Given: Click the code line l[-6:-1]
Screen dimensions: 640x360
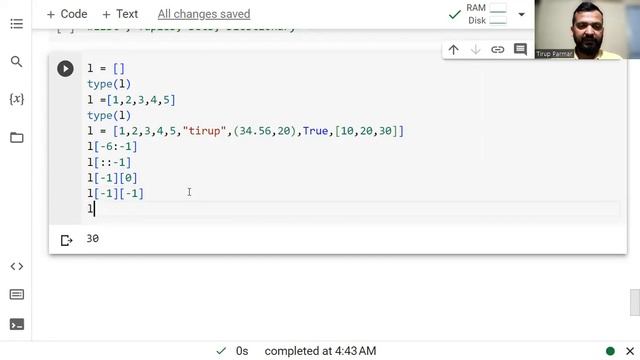Looking at the screenshot, I should click(112, 147).
